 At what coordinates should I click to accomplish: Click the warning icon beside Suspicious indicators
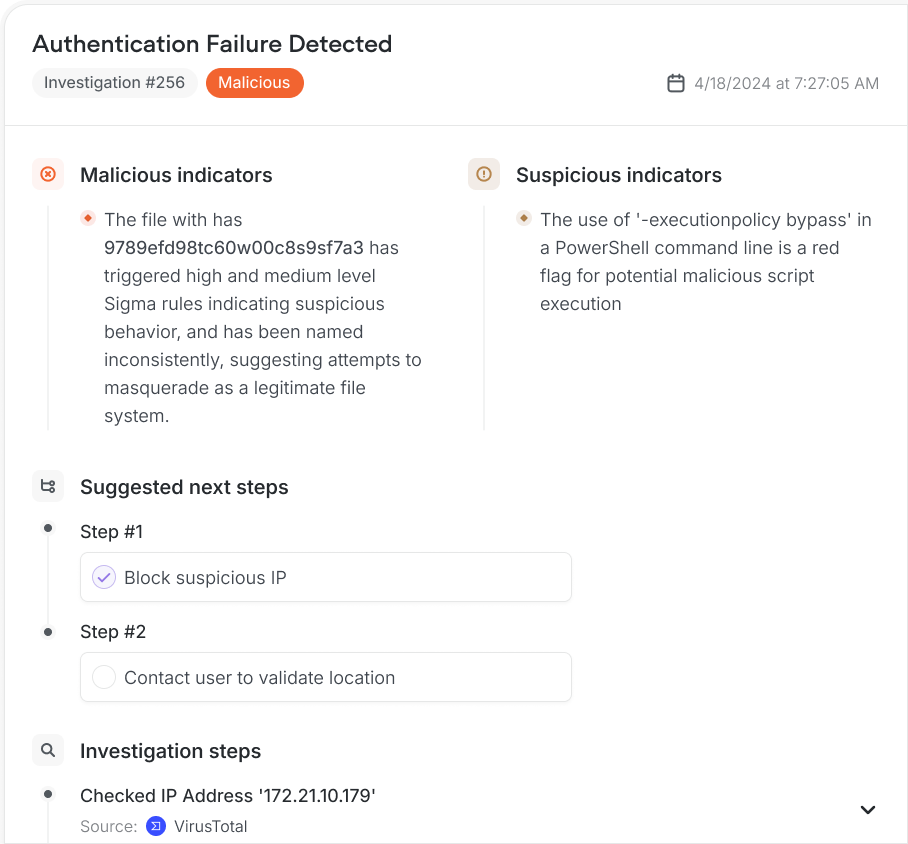click(x=484, y=174)
